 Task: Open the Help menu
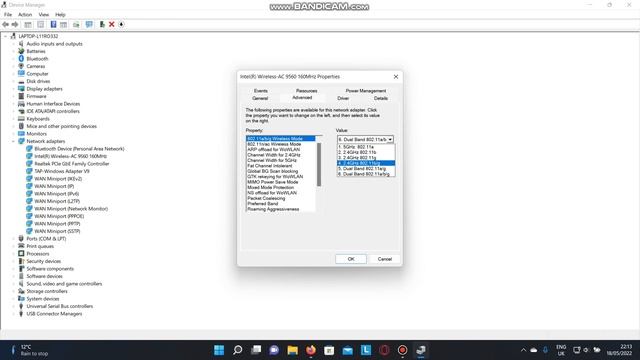pyautogui.click(x=60, y=15)
